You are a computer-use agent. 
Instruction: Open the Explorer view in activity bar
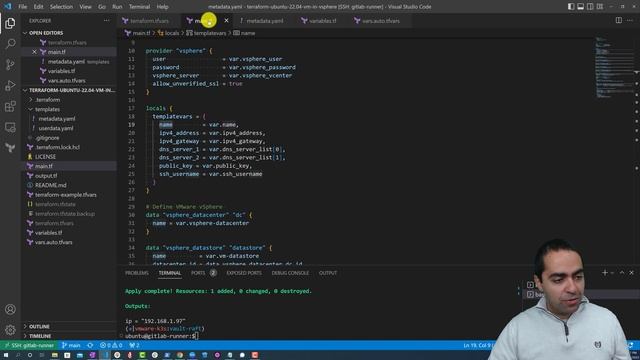[10, 23]
